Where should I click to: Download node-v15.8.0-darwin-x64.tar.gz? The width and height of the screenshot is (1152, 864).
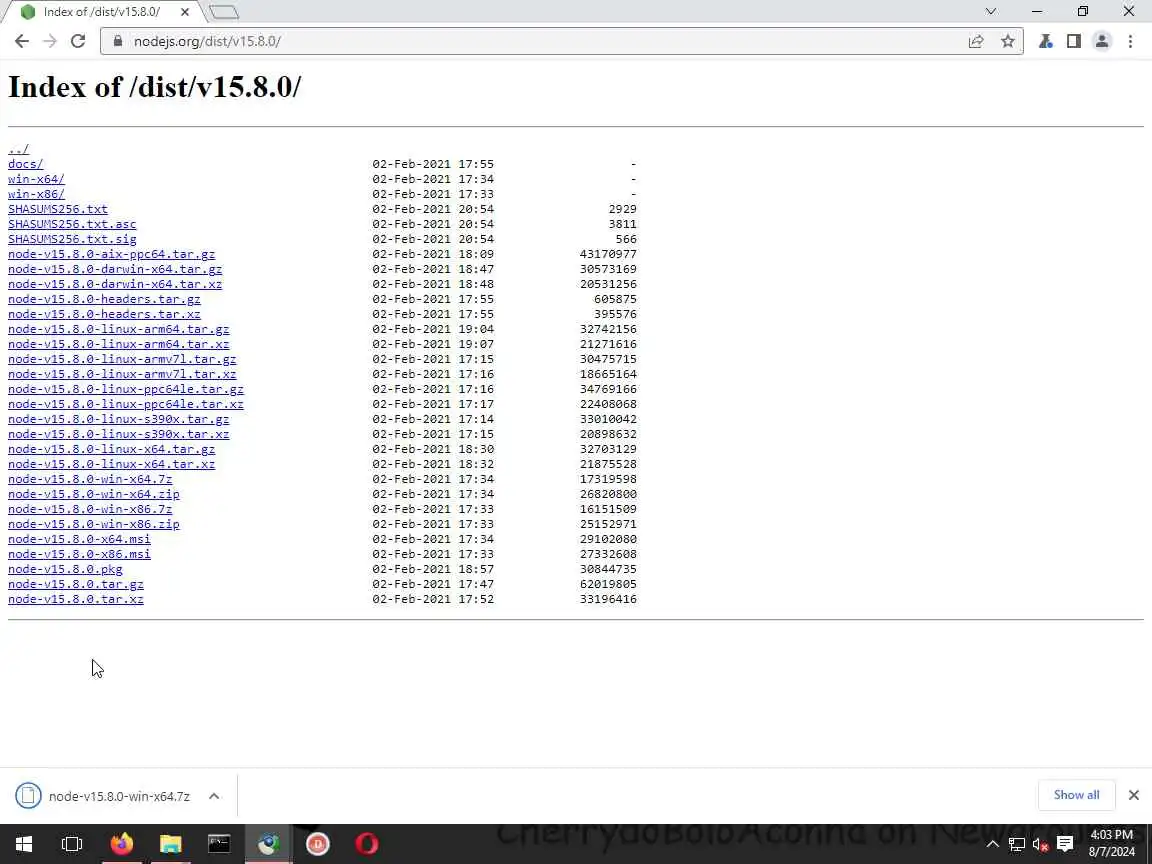pyautogui.click(x=115, y=269)
